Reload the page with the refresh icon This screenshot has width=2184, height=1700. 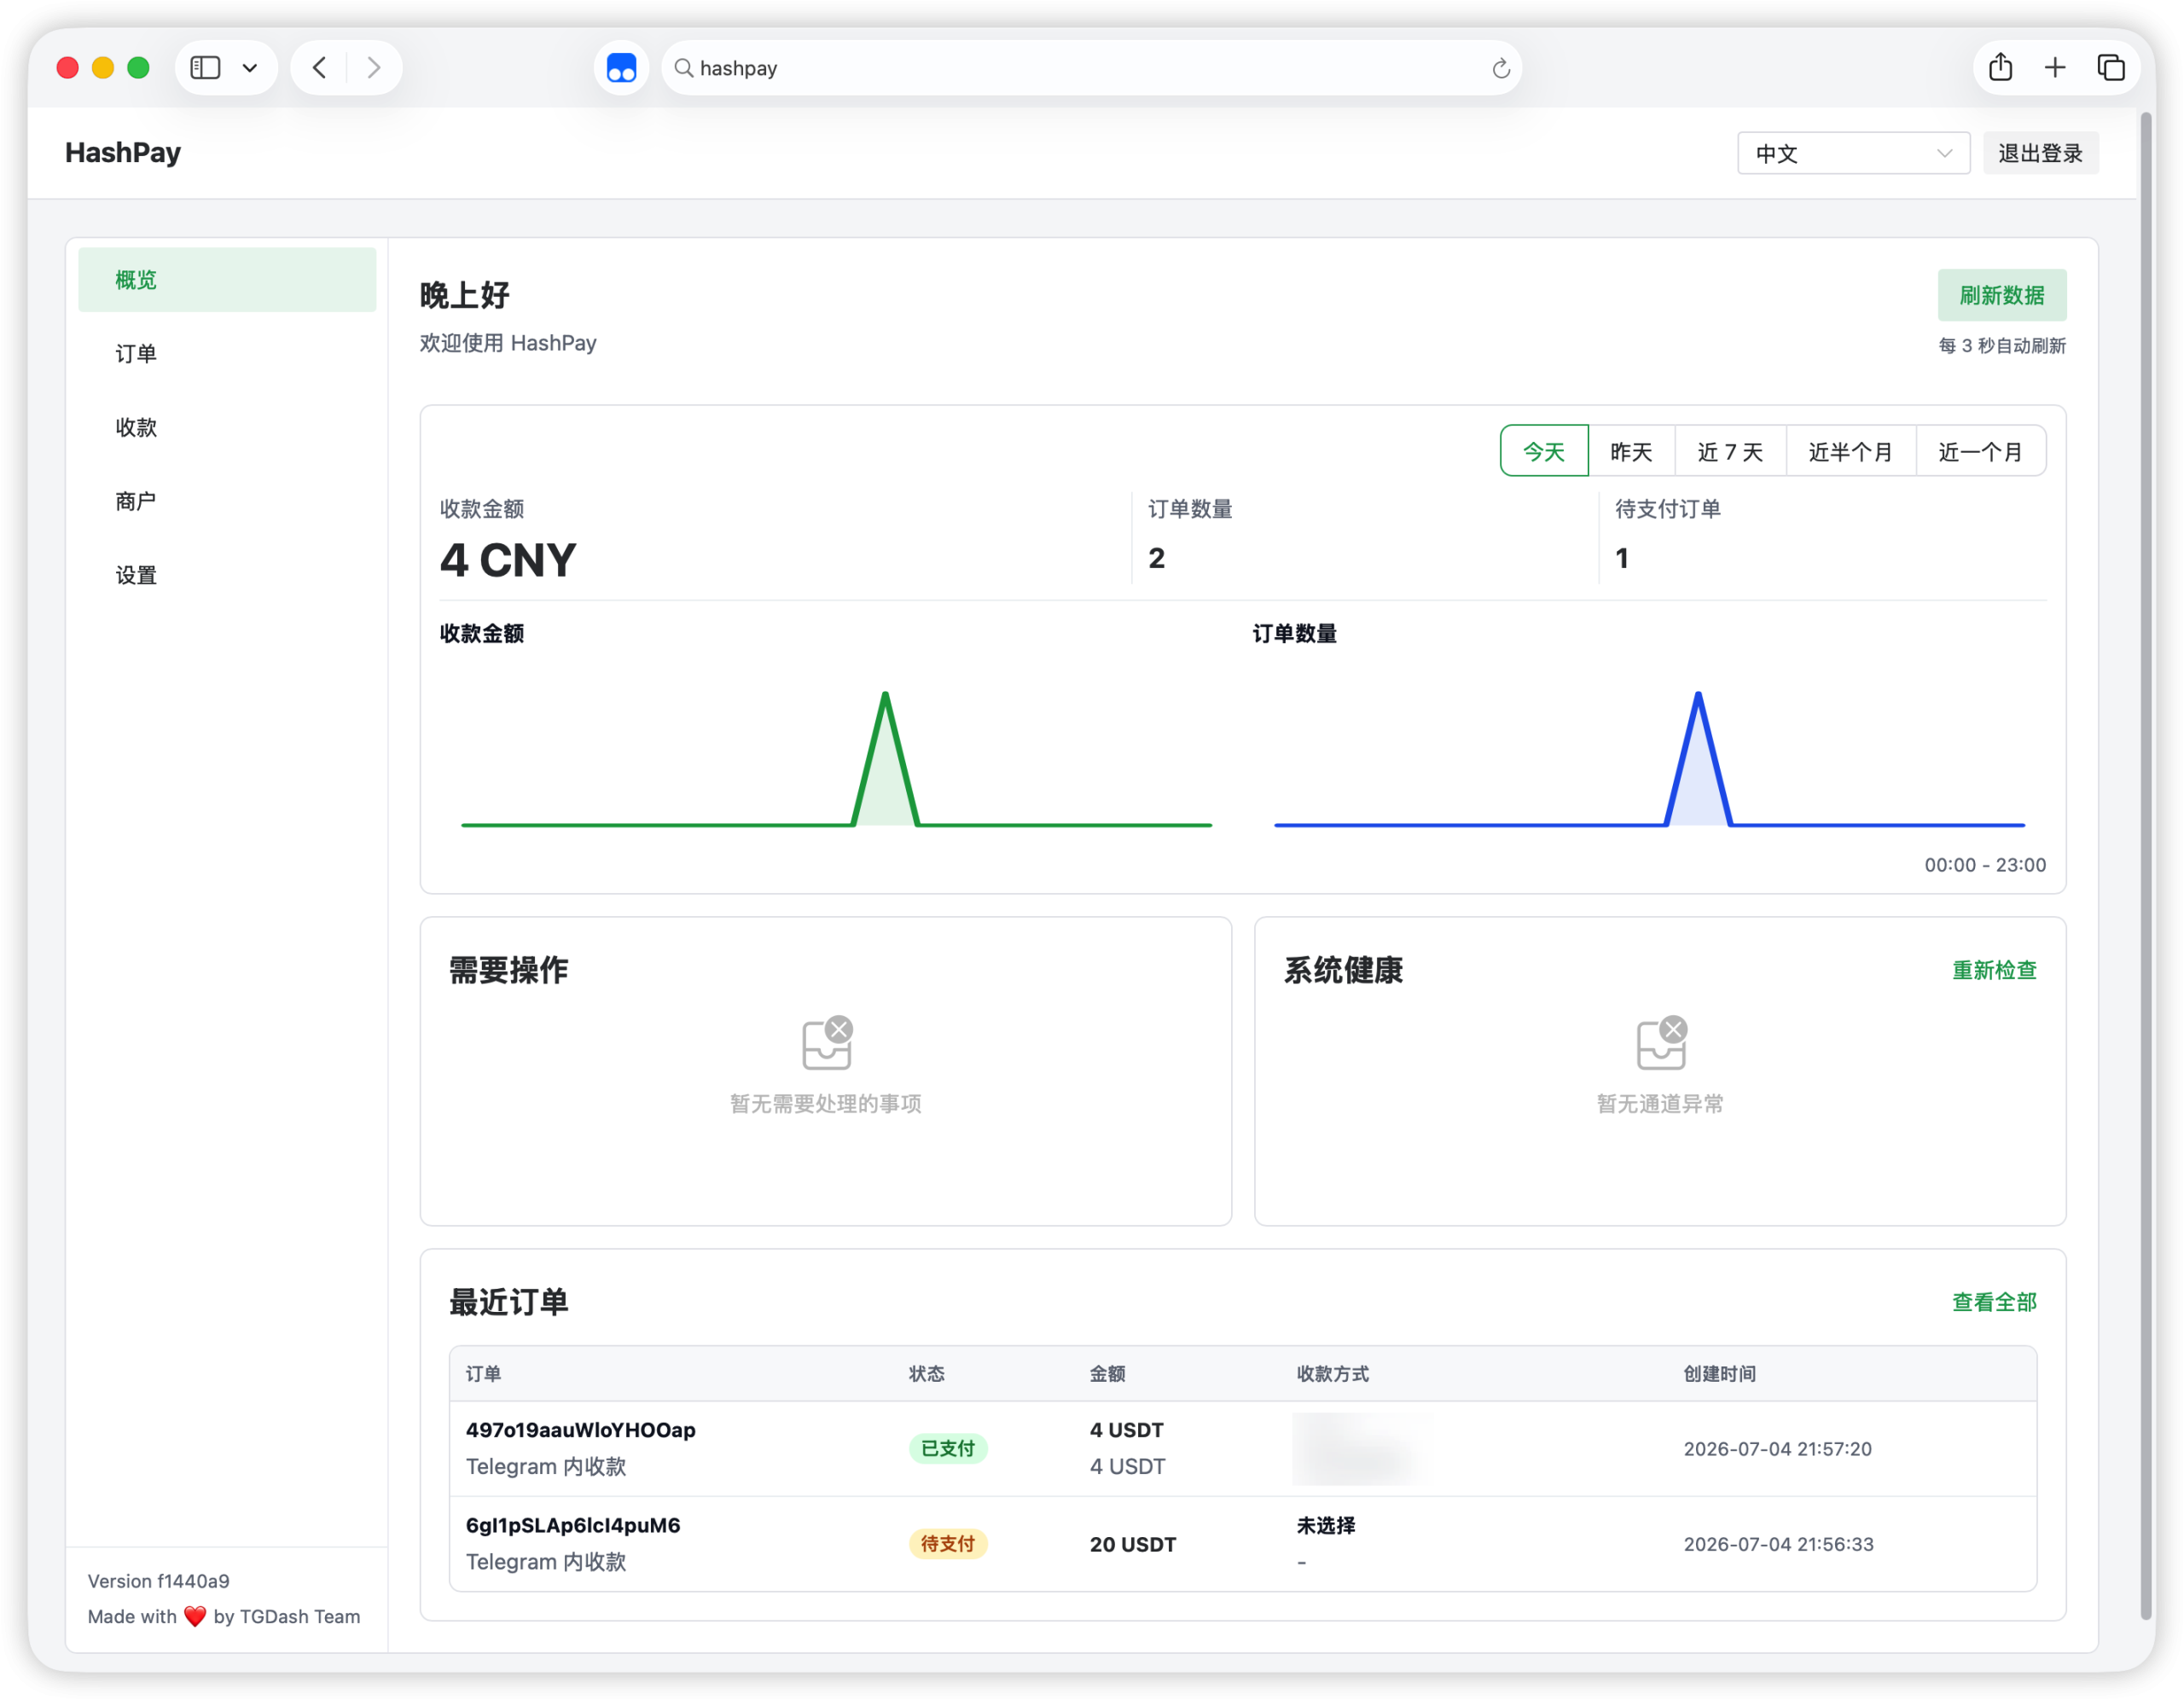click(1500, 68)
